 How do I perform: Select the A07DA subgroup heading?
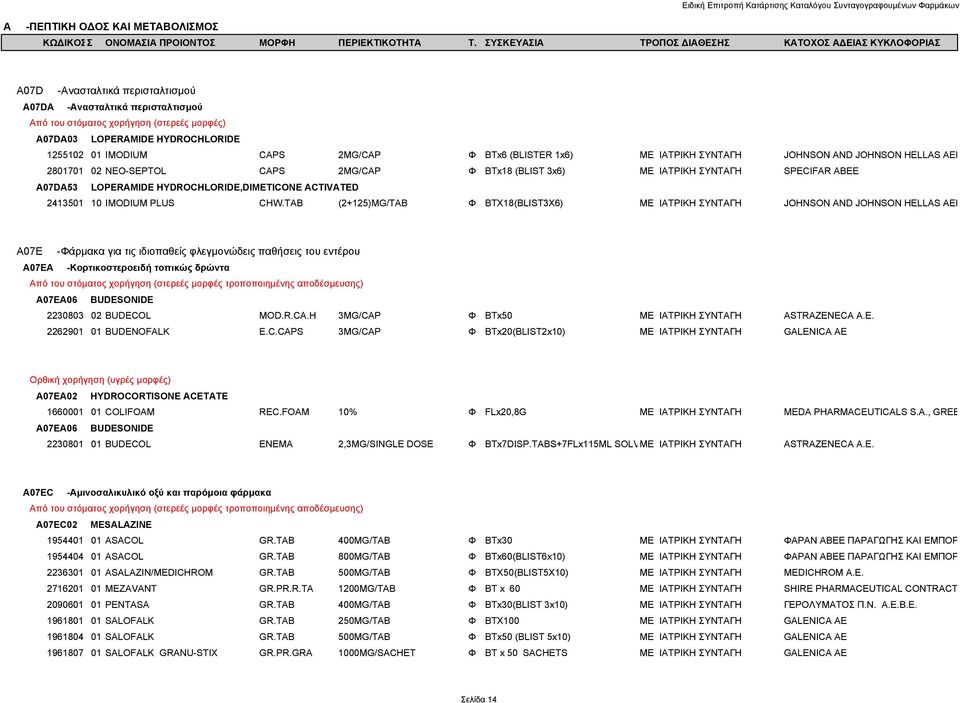[113, 107]
